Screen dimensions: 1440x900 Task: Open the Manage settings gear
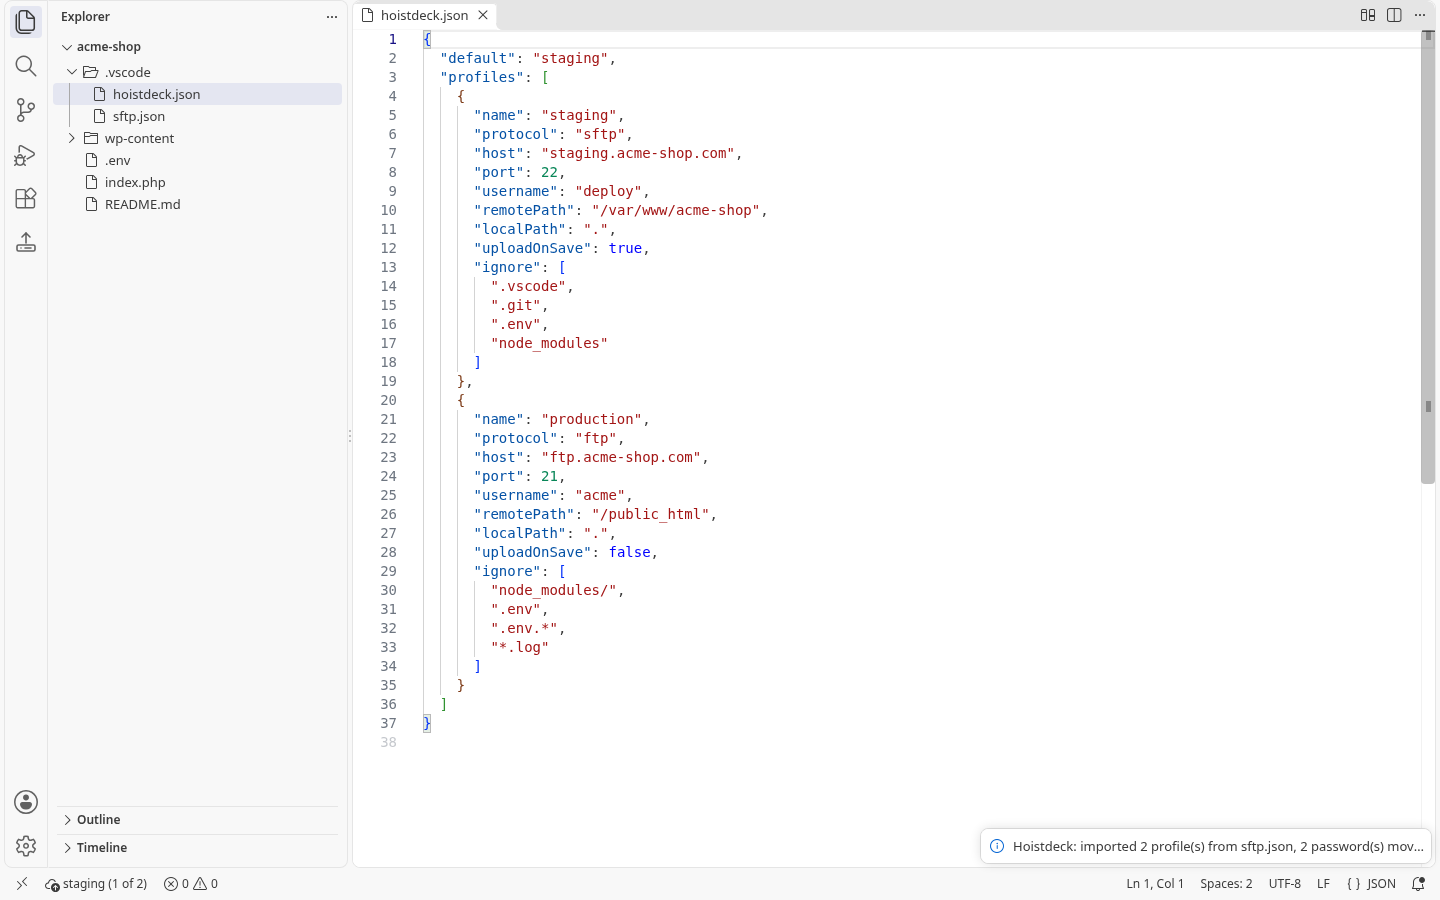point(26,846)
